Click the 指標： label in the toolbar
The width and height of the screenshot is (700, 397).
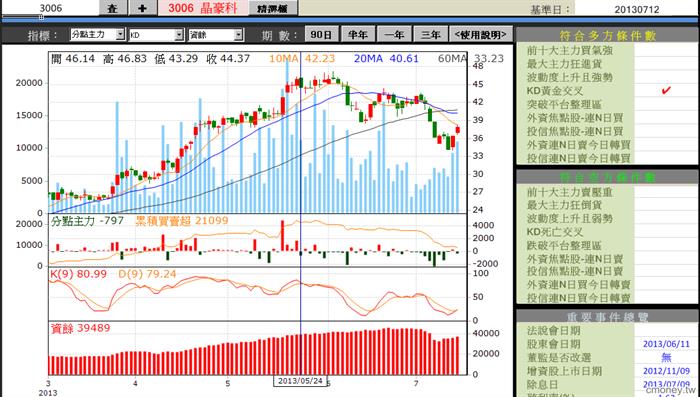(42, 35)
